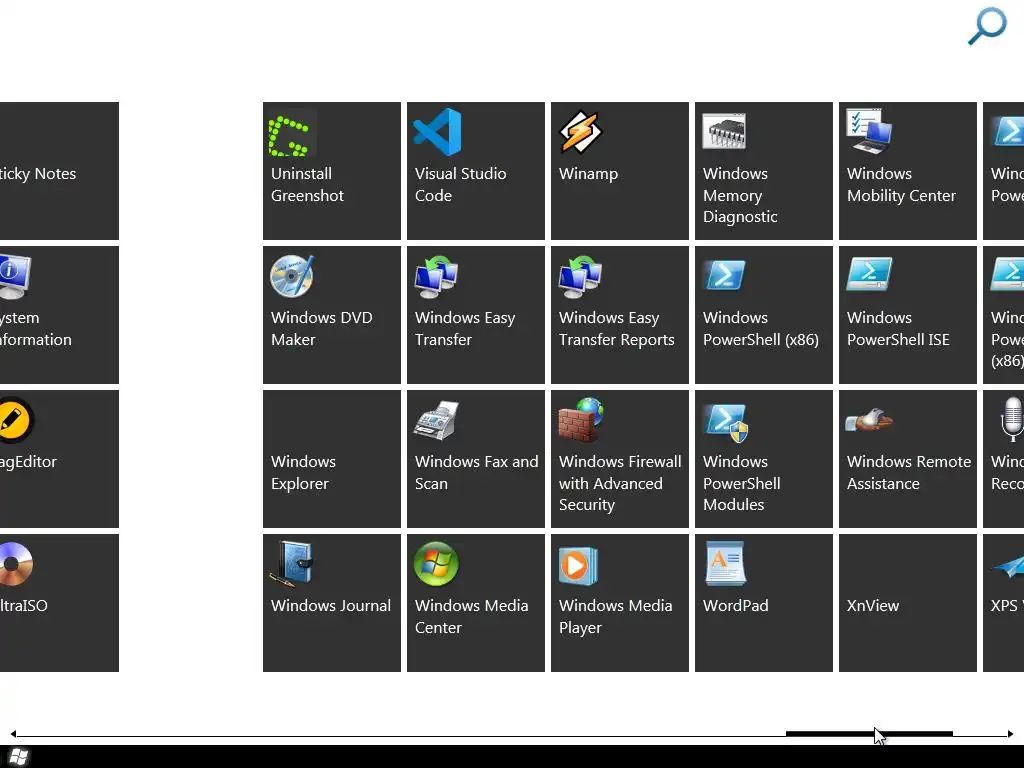
Task: Click the Windows Memory Diagnostic chip icon
Action: point(724,131)
